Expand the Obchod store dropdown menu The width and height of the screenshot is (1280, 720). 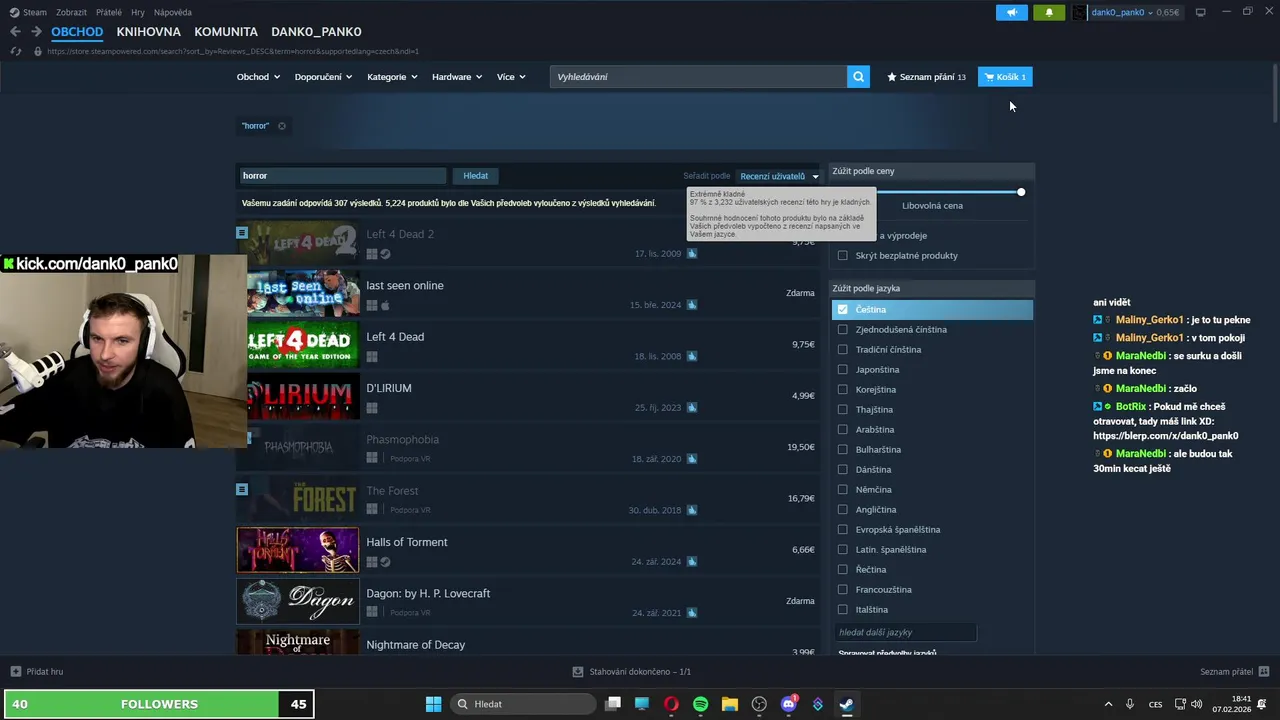258,77
